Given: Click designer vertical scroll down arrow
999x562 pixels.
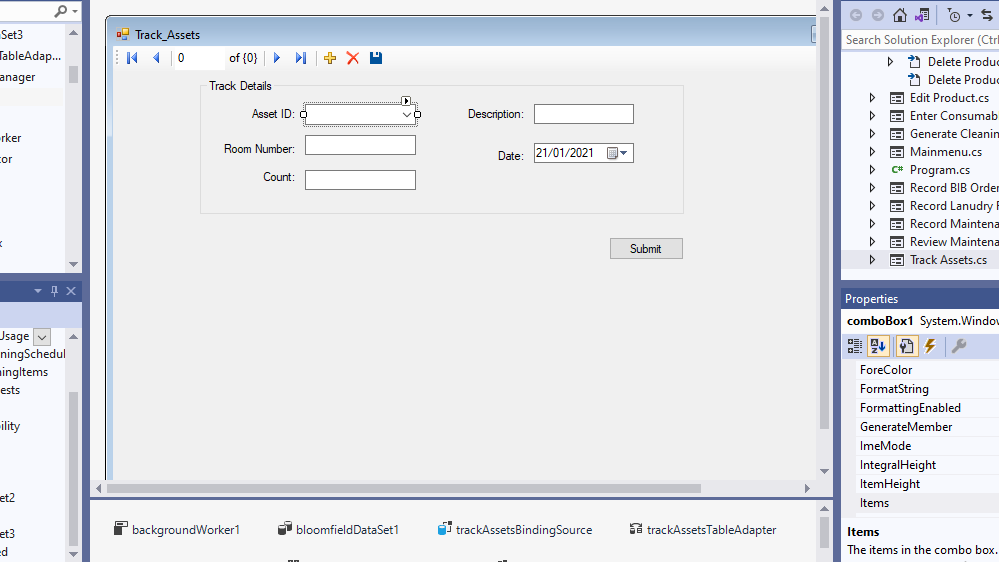Looking at the screenshot, I should (x=824, y=472).
